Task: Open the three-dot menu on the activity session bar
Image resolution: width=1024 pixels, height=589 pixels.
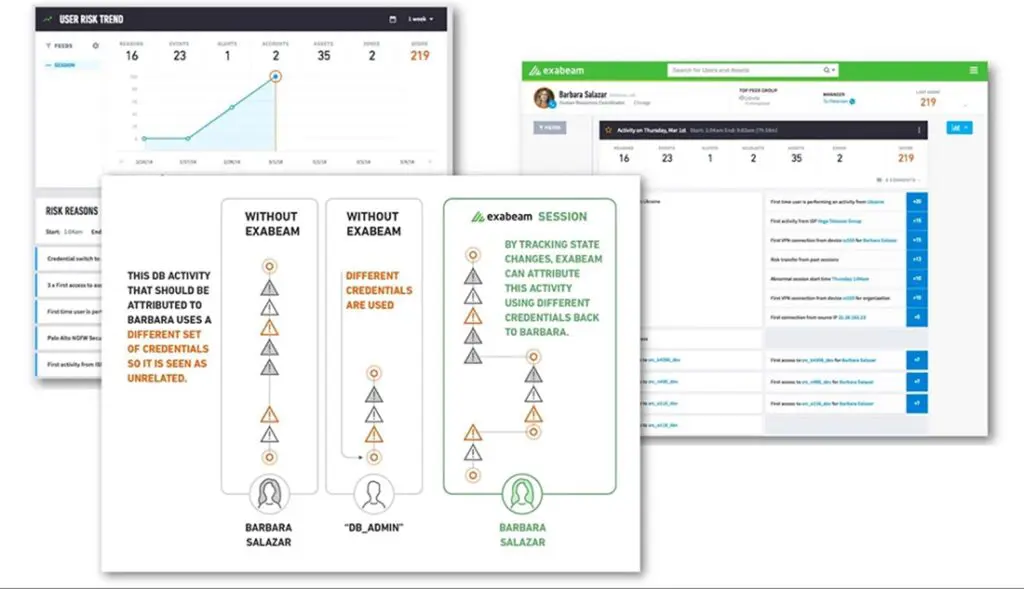Action: point(919,128)
